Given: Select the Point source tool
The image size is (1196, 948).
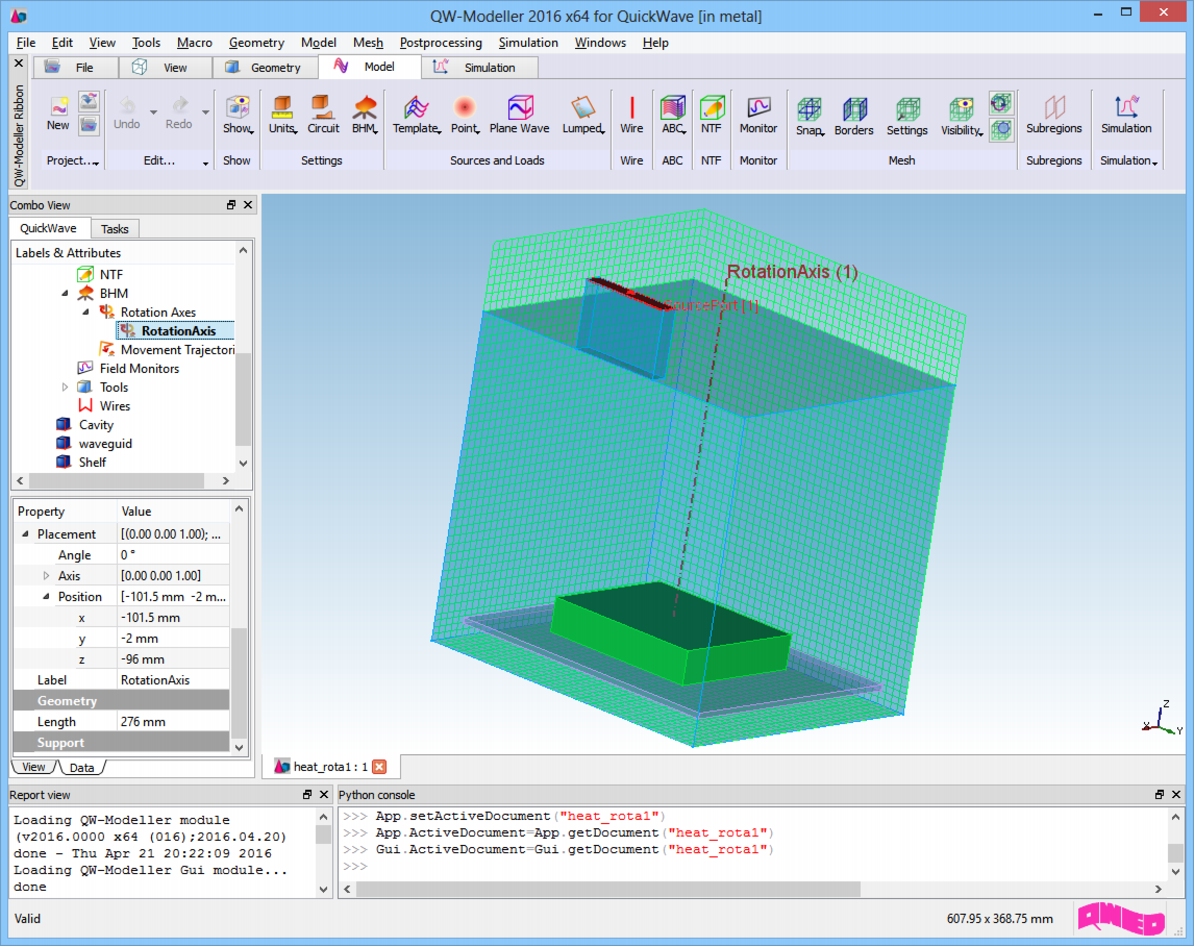Looking at the screenshot, I should point(465,114).
